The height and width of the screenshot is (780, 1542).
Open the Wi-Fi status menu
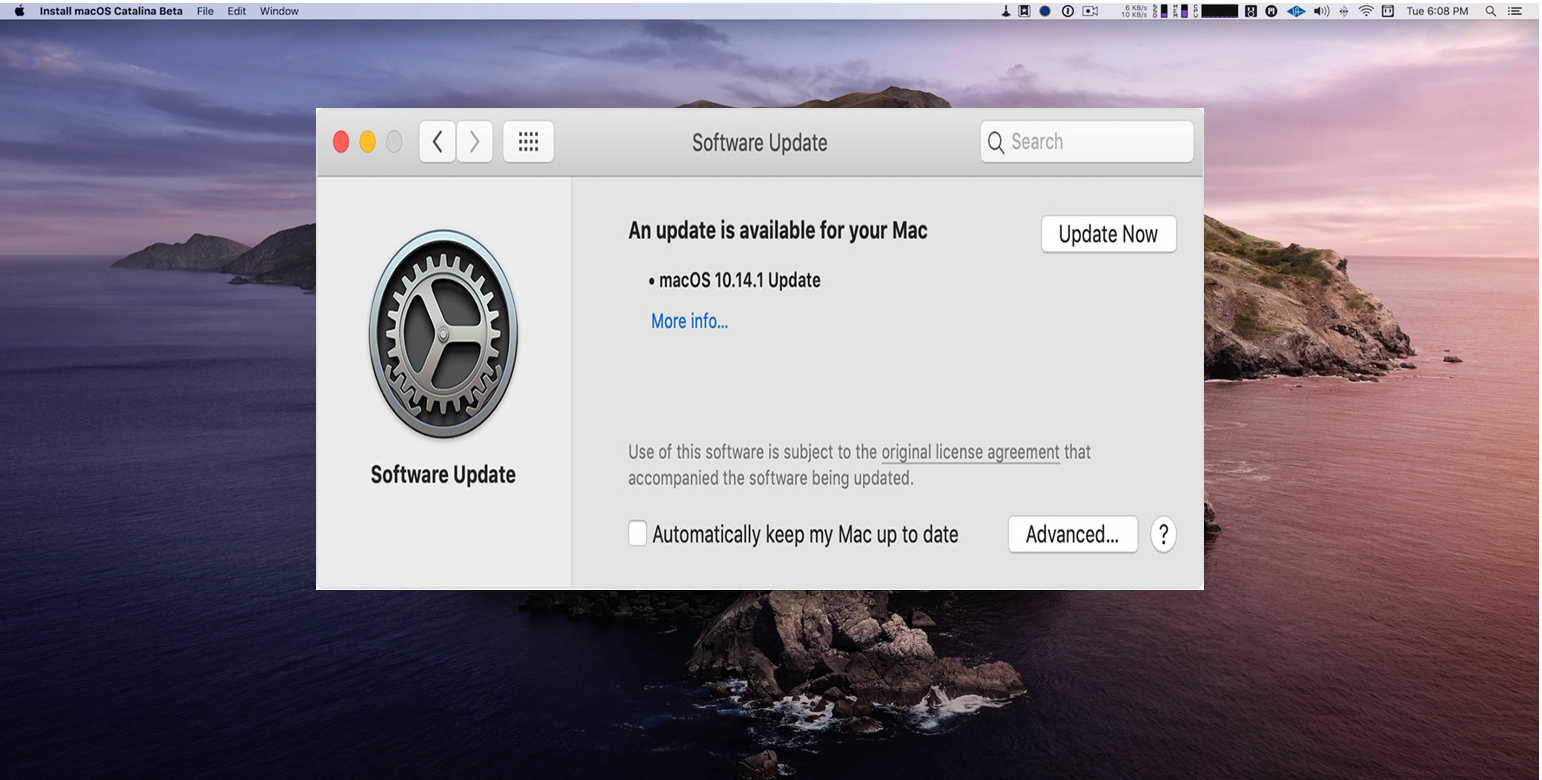pos(1366,11)
